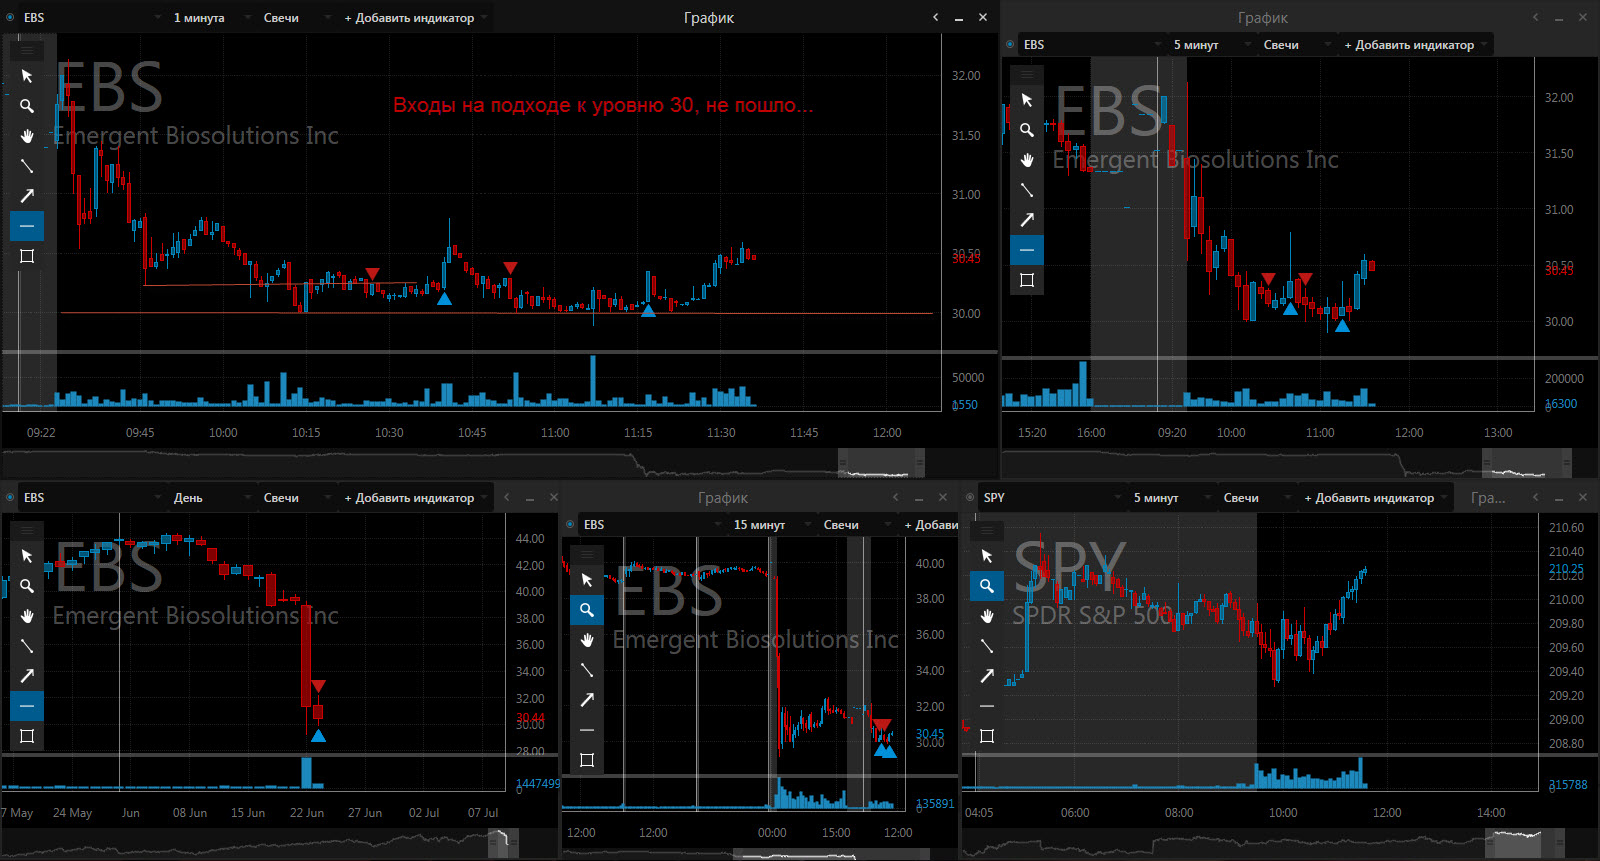Click the time navigator slider below the 1-minute chart
Viewport: 1600px width, 861px height.
881,464
